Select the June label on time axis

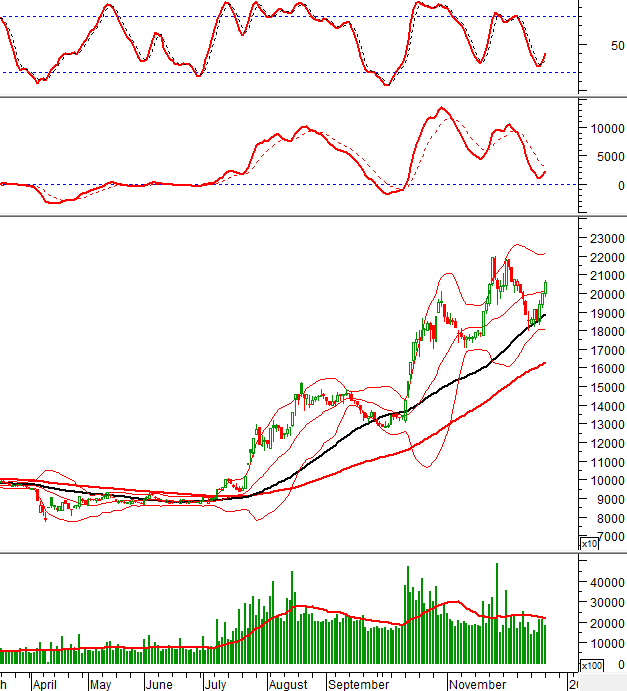point(159,685)
